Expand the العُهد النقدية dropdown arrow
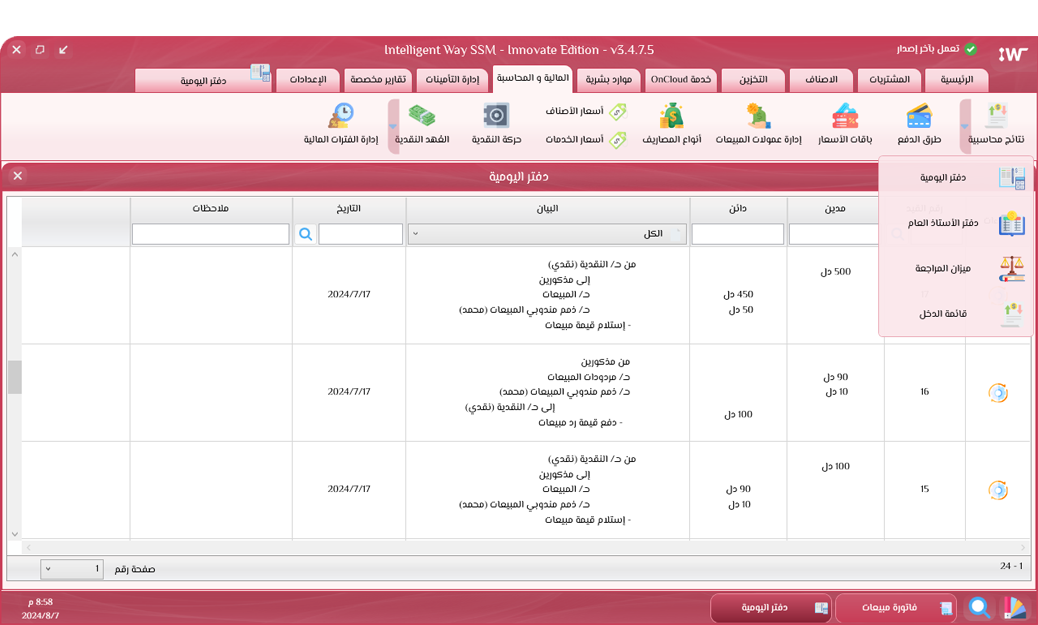This screenshot has height=625, width=1038. pos(393,126)
